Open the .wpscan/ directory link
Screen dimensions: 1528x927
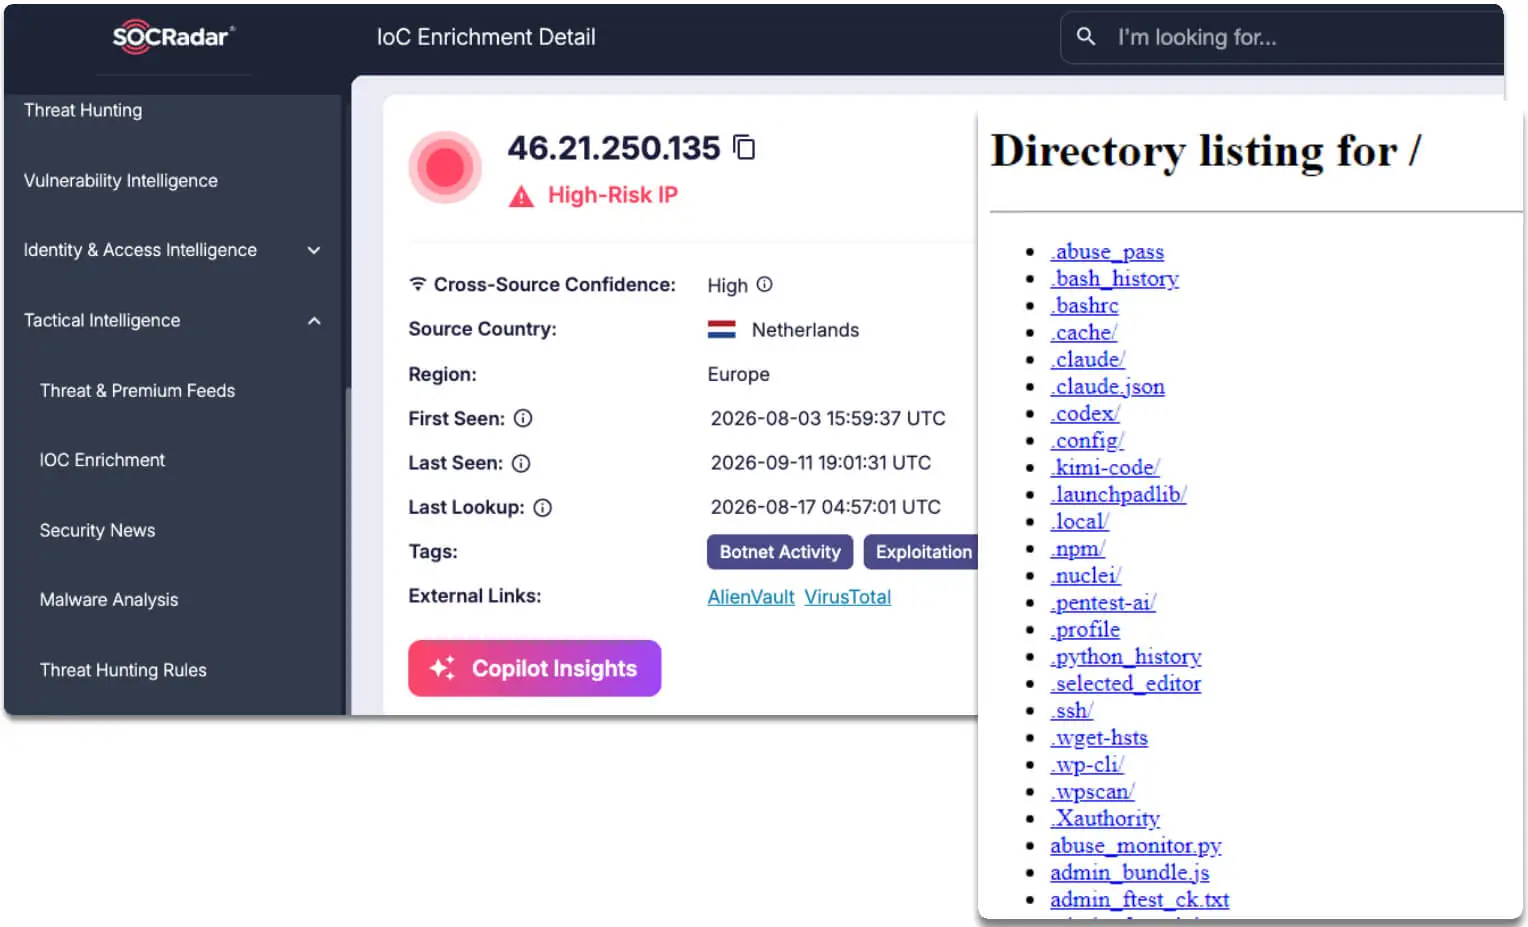(1092, 792)
